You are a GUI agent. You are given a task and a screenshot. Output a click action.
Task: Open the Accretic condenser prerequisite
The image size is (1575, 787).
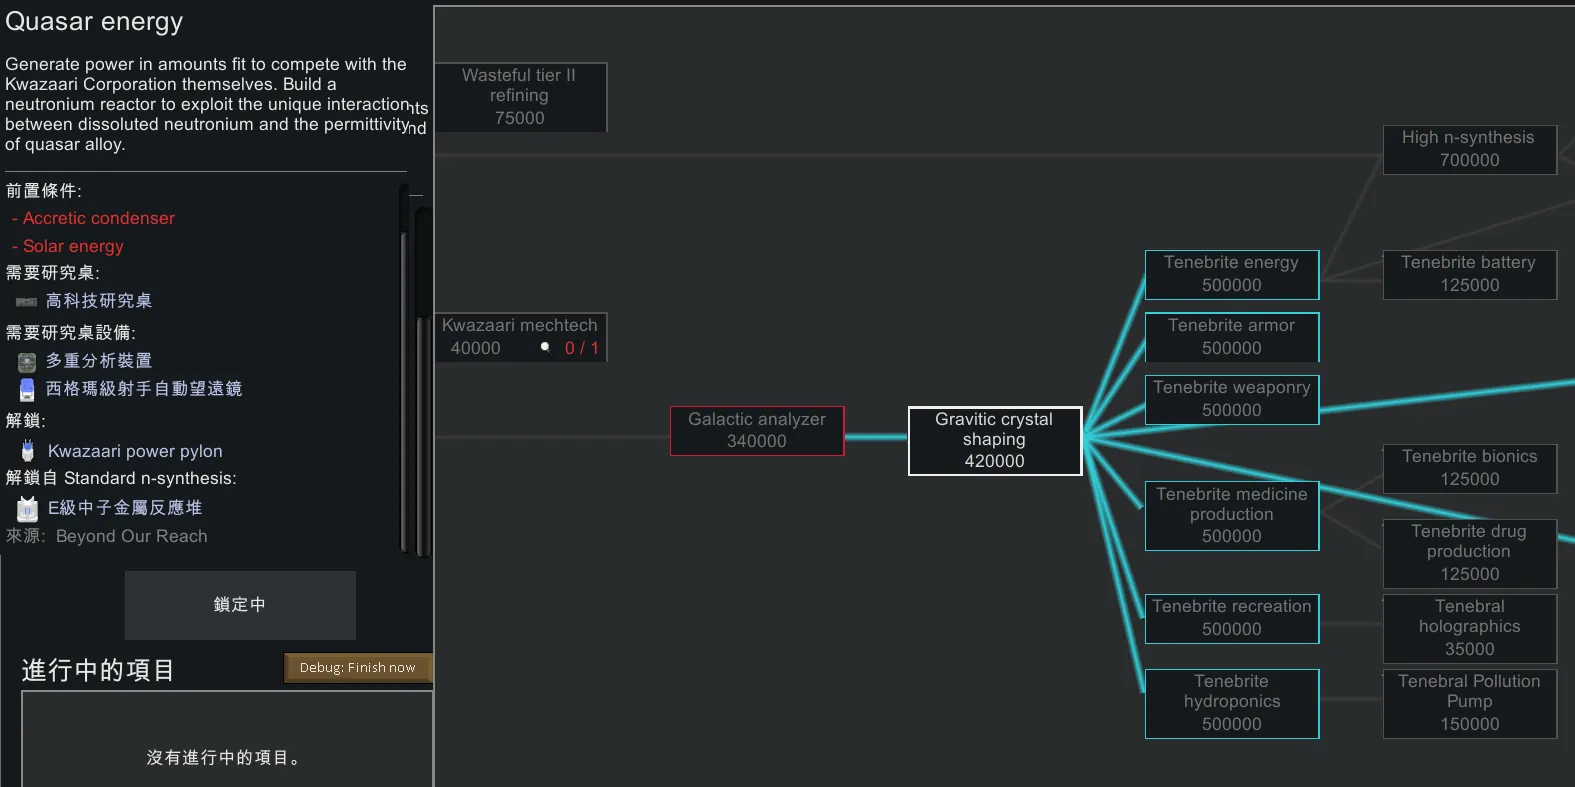point(98,218)
